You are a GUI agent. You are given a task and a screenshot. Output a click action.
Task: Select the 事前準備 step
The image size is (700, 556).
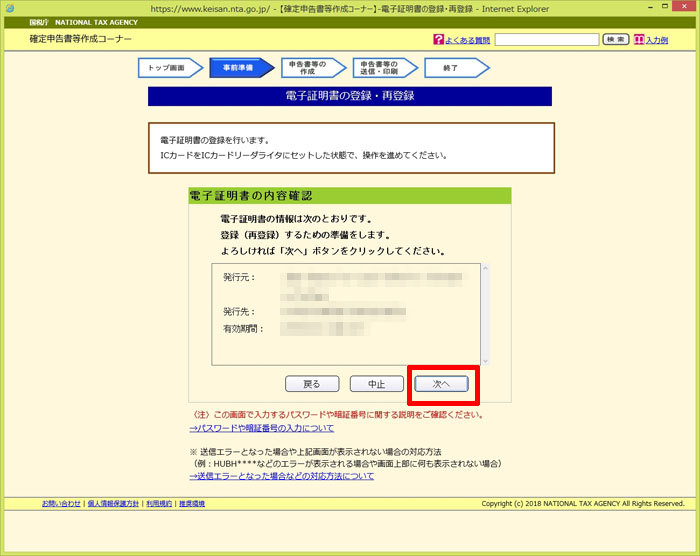click(x=236, y=67)
